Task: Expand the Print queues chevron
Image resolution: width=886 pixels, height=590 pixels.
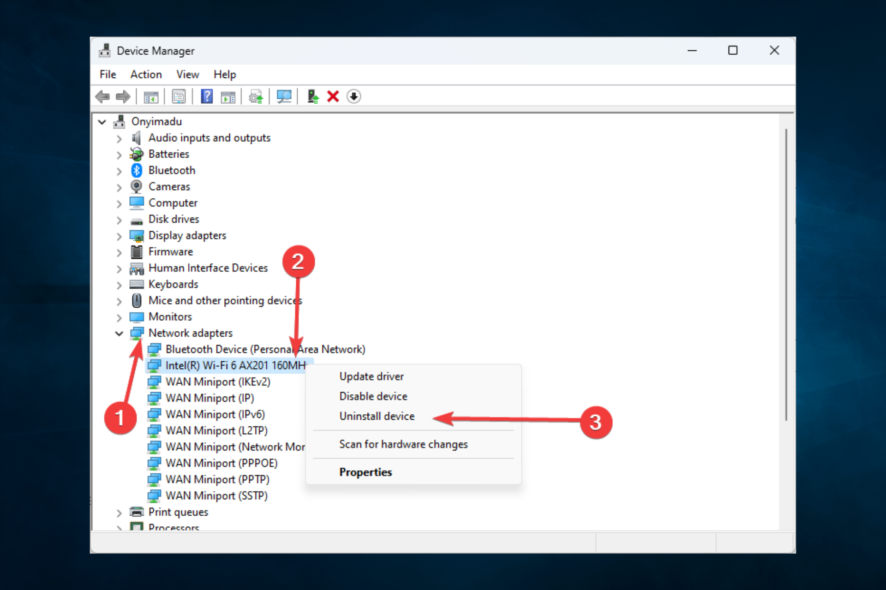Action: pos(119,513)
